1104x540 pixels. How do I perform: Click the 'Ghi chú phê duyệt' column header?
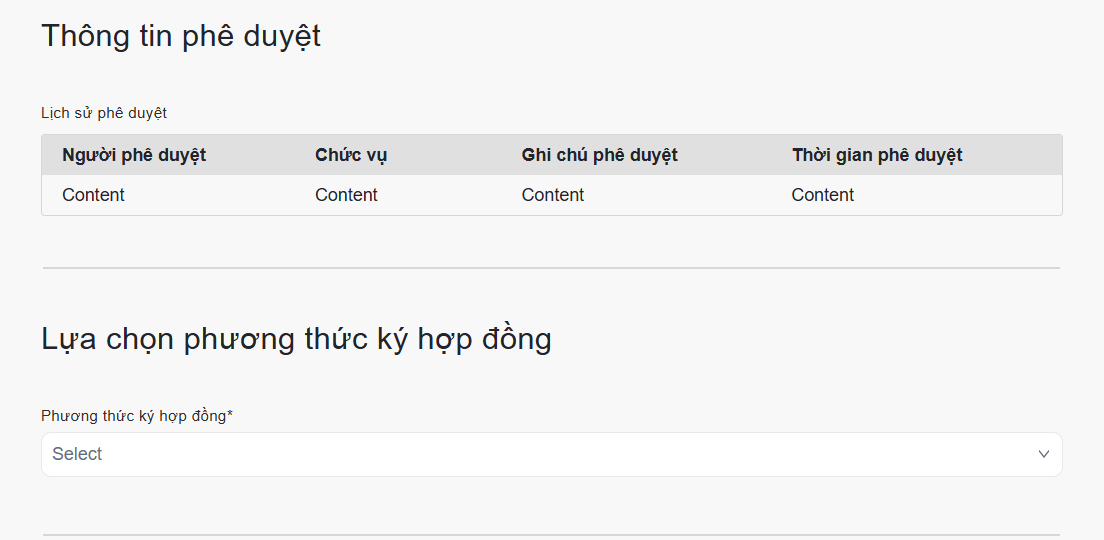tap(599, 155)
